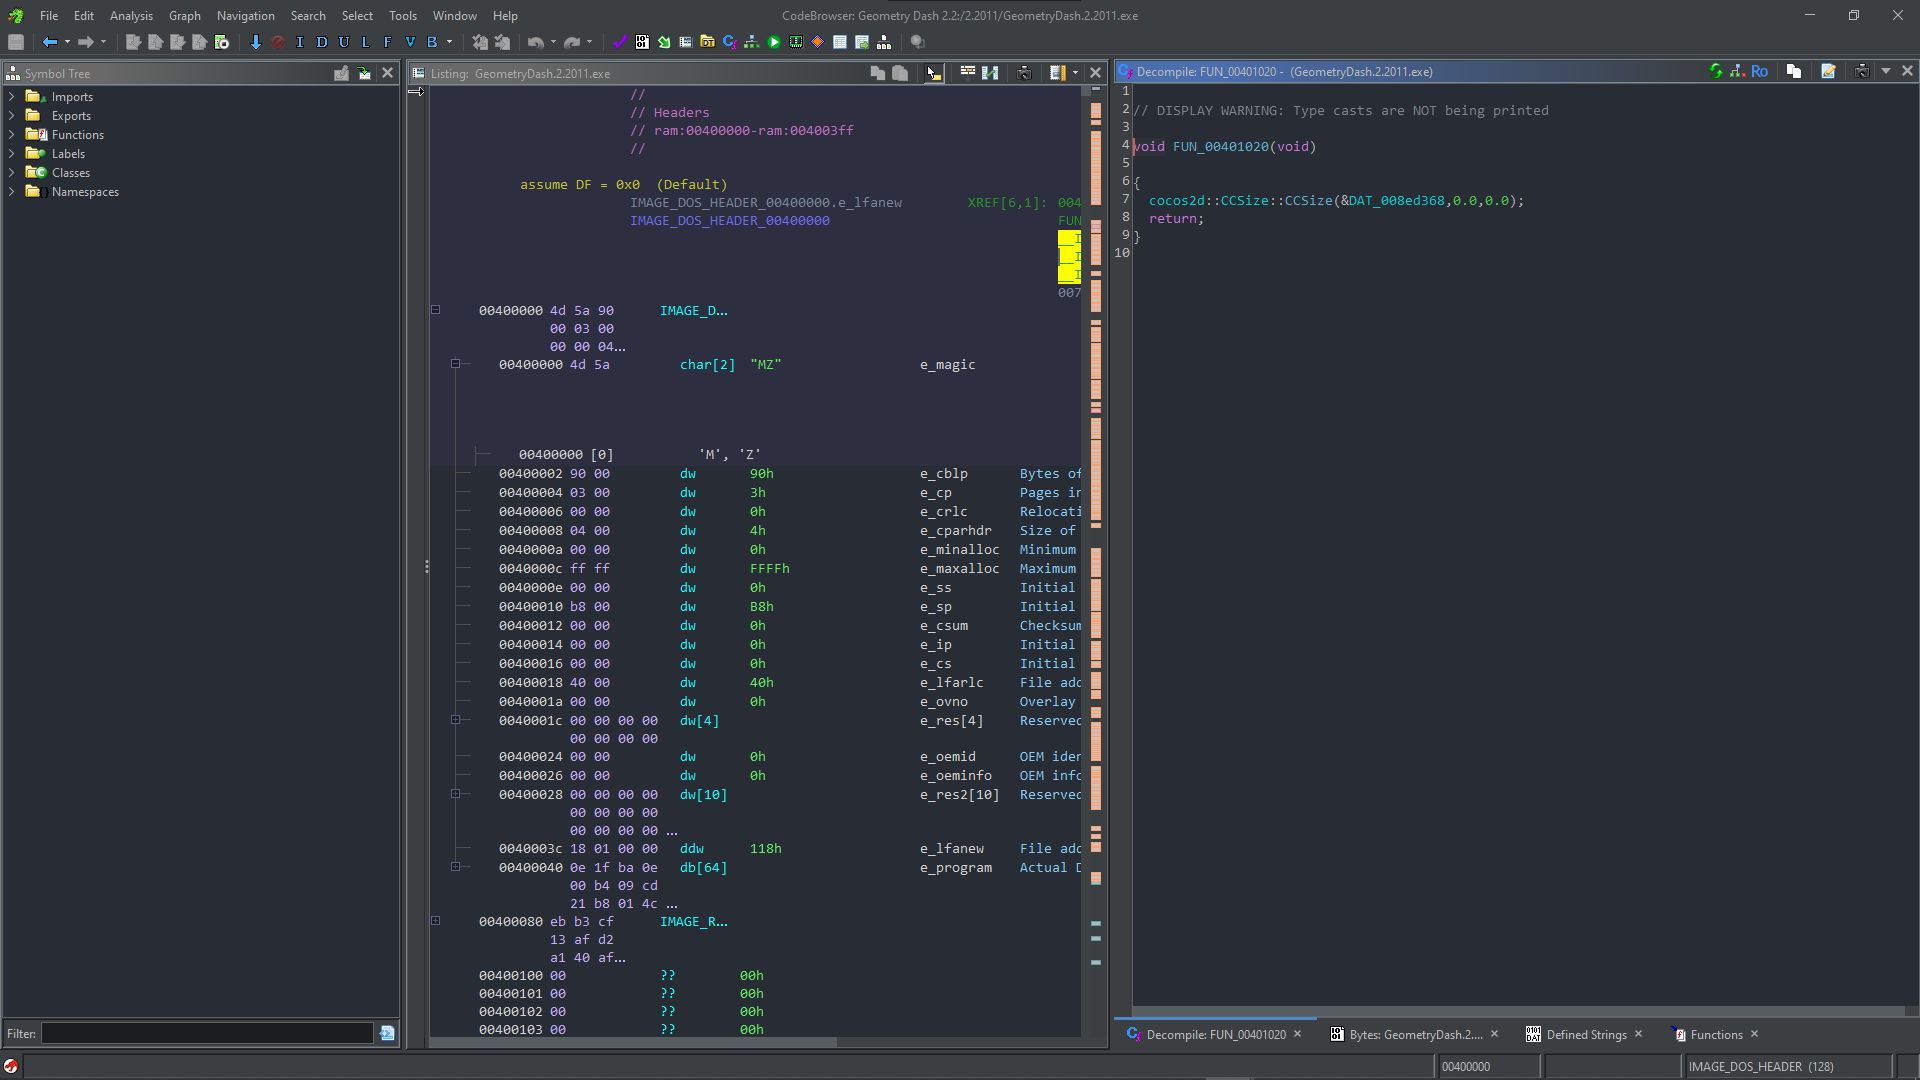Toggle the first 'U' undefined navigation icon
This screenshot has height=1080, width=1920.
(x=344, y=42)
